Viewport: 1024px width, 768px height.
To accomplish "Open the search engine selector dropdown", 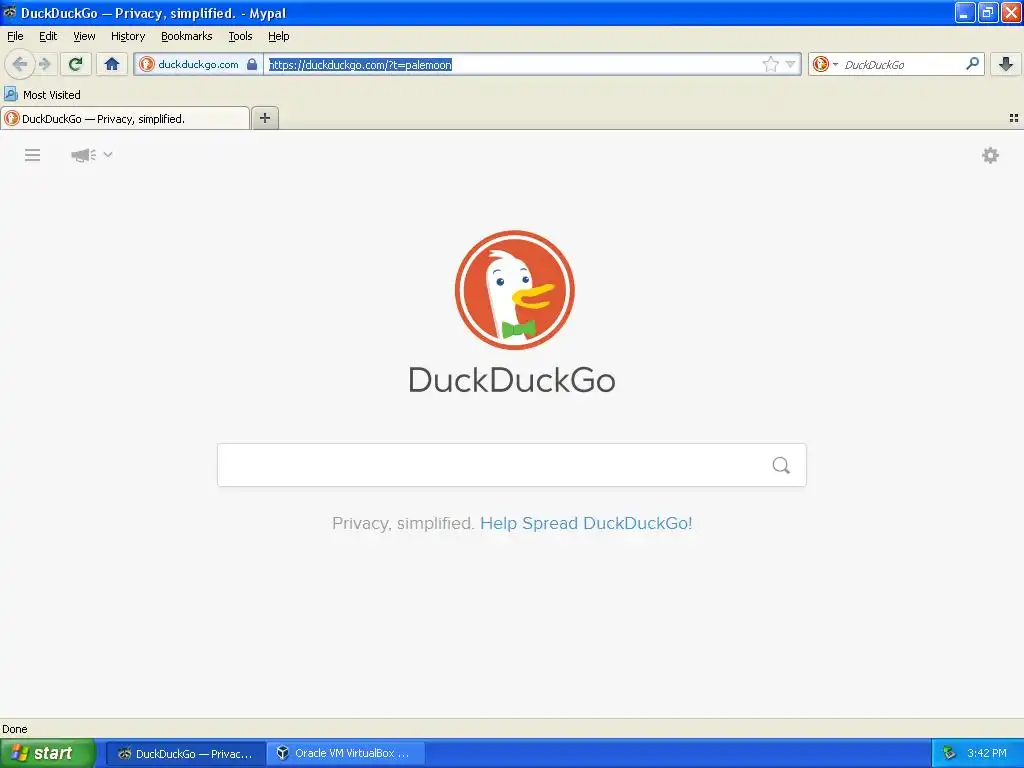I will click(835, 64).
